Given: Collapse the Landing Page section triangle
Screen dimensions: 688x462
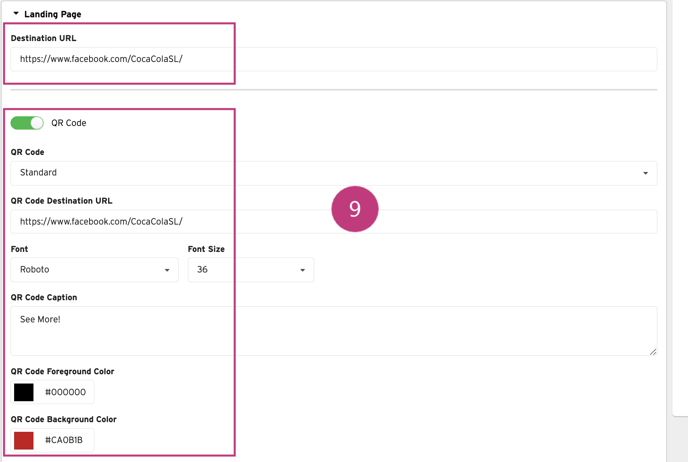Looking at the screenshot, I should point(16,14).
